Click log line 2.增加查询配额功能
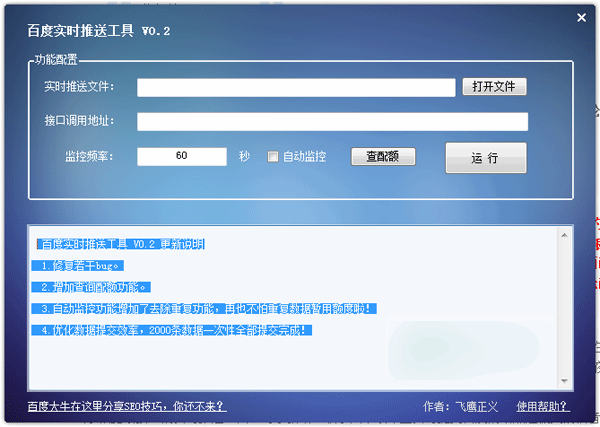The image size is (600, 427). point(91,287)
